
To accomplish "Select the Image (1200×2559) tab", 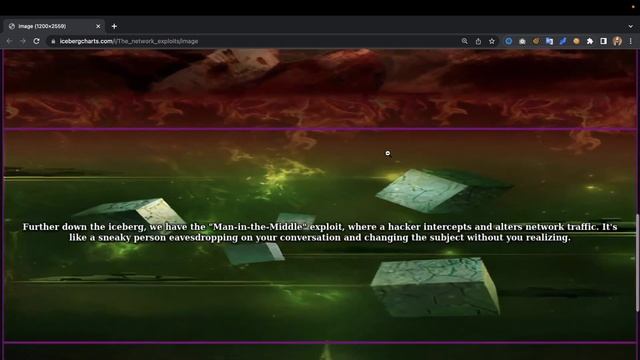I will point(53,26).
